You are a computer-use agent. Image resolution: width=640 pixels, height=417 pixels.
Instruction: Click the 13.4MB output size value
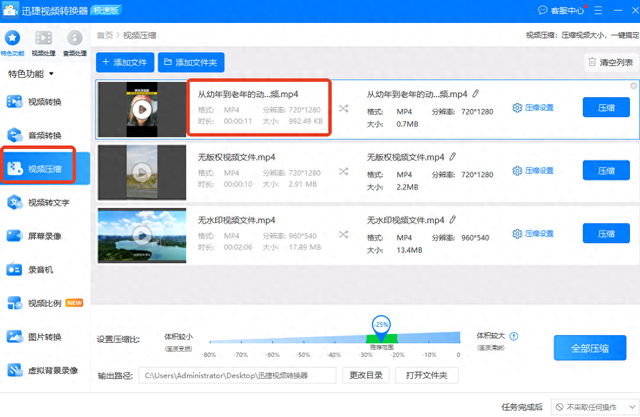tap(409, 250)
